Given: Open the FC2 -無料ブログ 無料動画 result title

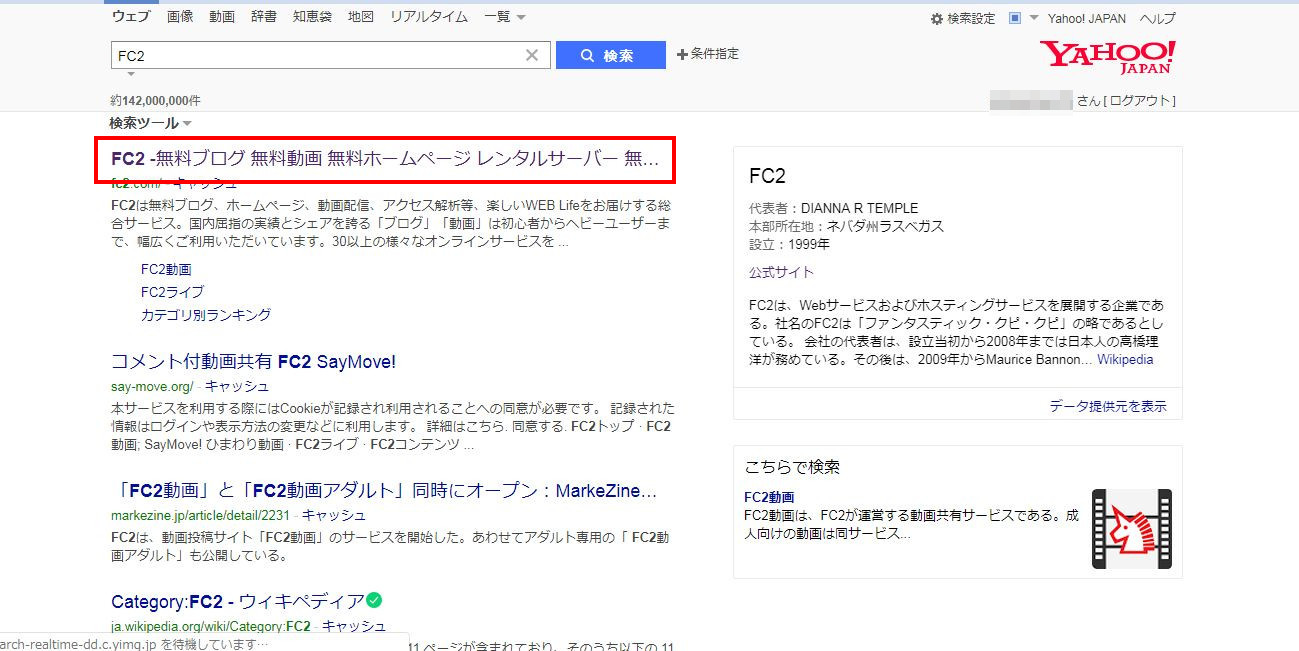Looking at the screenshot, I should [385, 159].
